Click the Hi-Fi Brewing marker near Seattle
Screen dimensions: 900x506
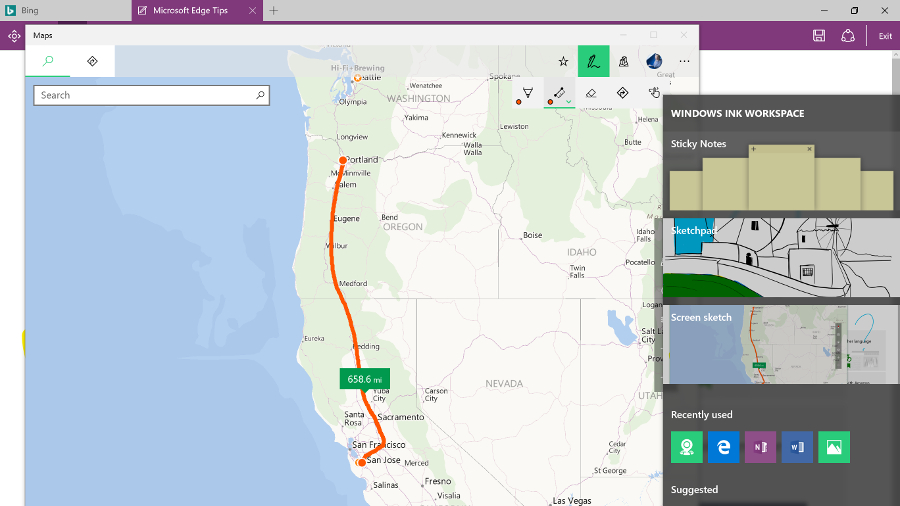click(x=358, y=77)
